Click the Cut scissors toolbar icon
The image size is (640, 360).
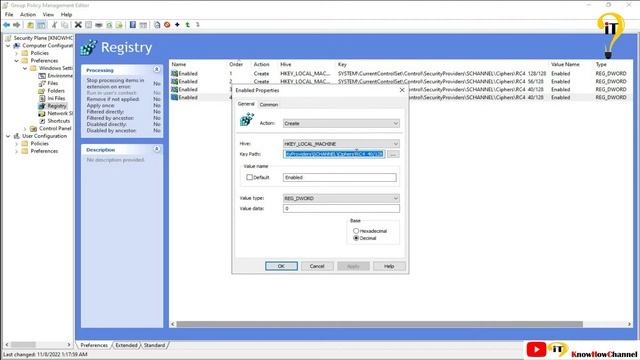[x=54, y=25]
